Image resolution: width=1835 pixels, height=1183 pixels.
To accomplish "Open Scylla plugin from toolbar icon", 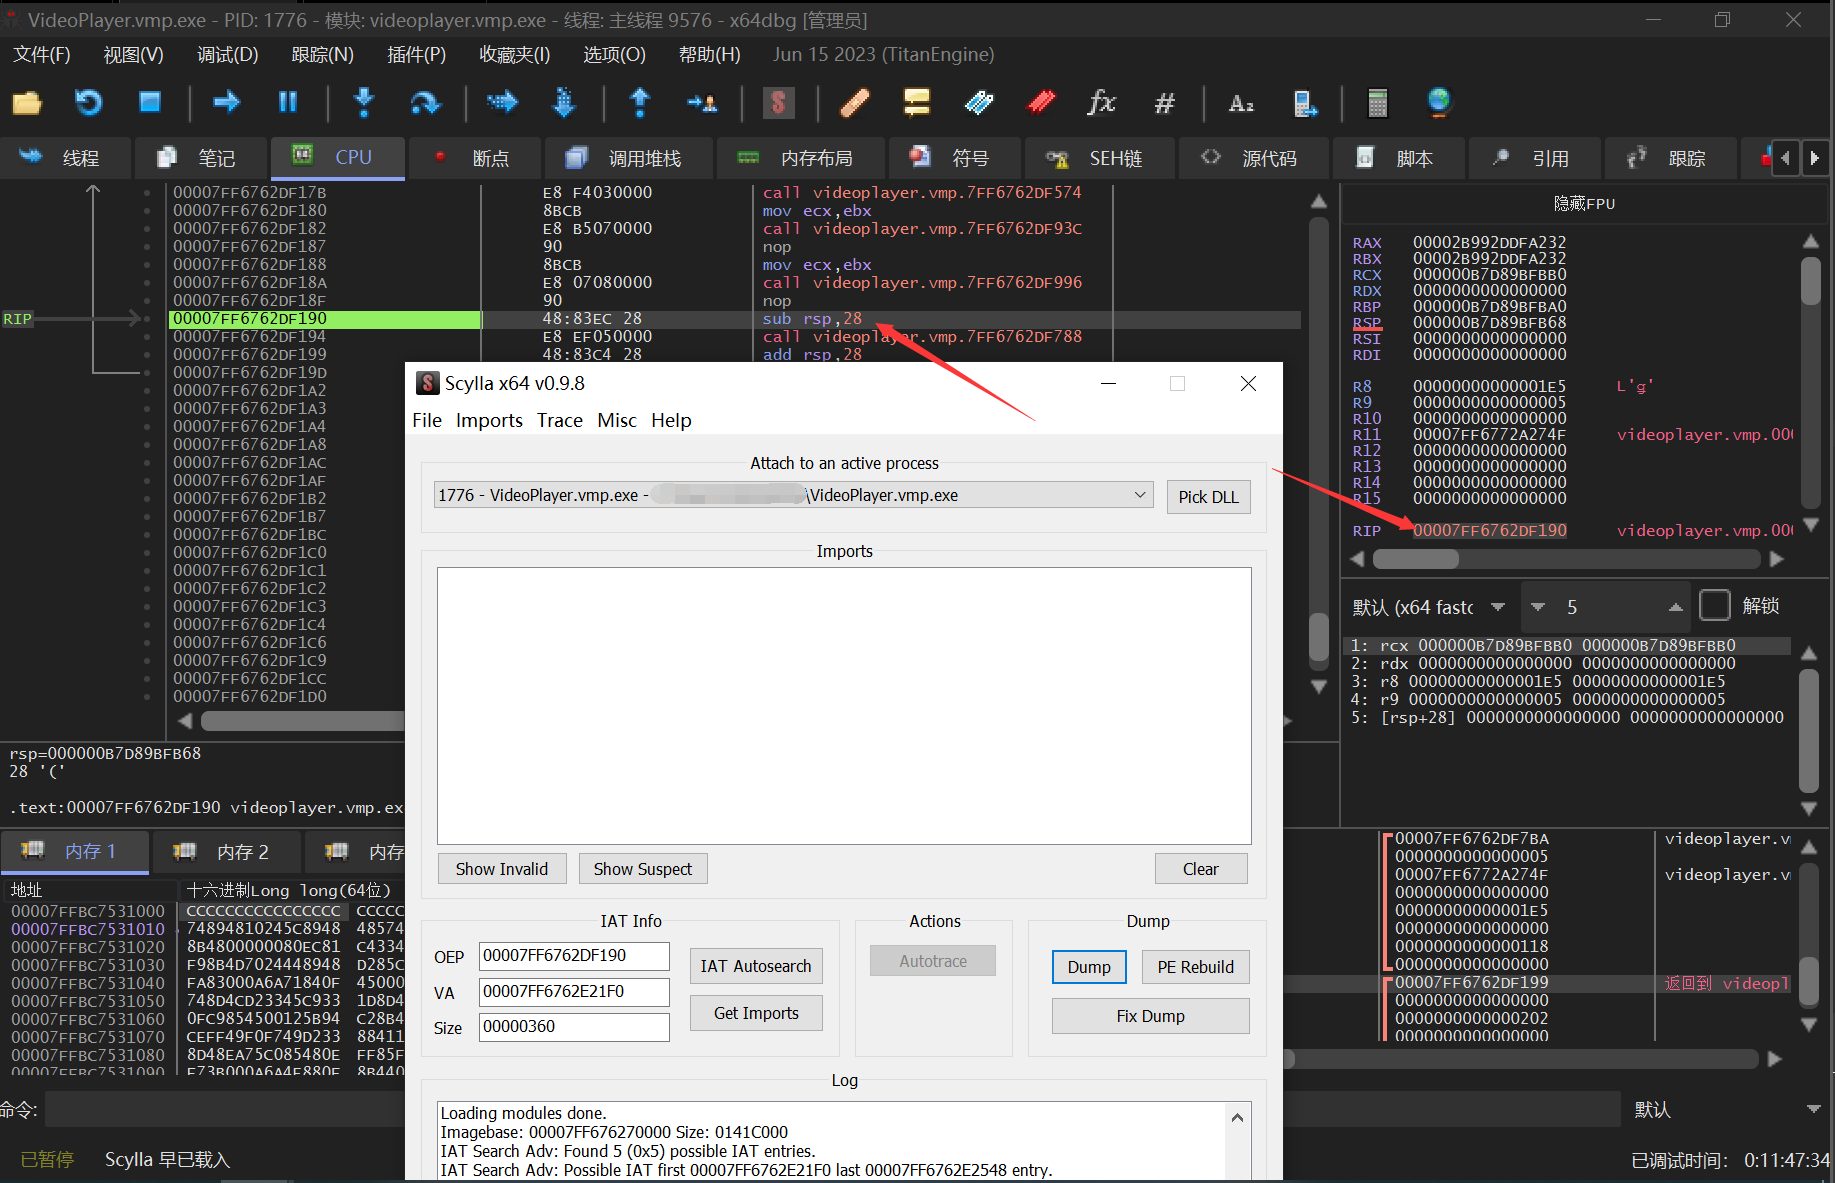I will (x=778, y=102).
